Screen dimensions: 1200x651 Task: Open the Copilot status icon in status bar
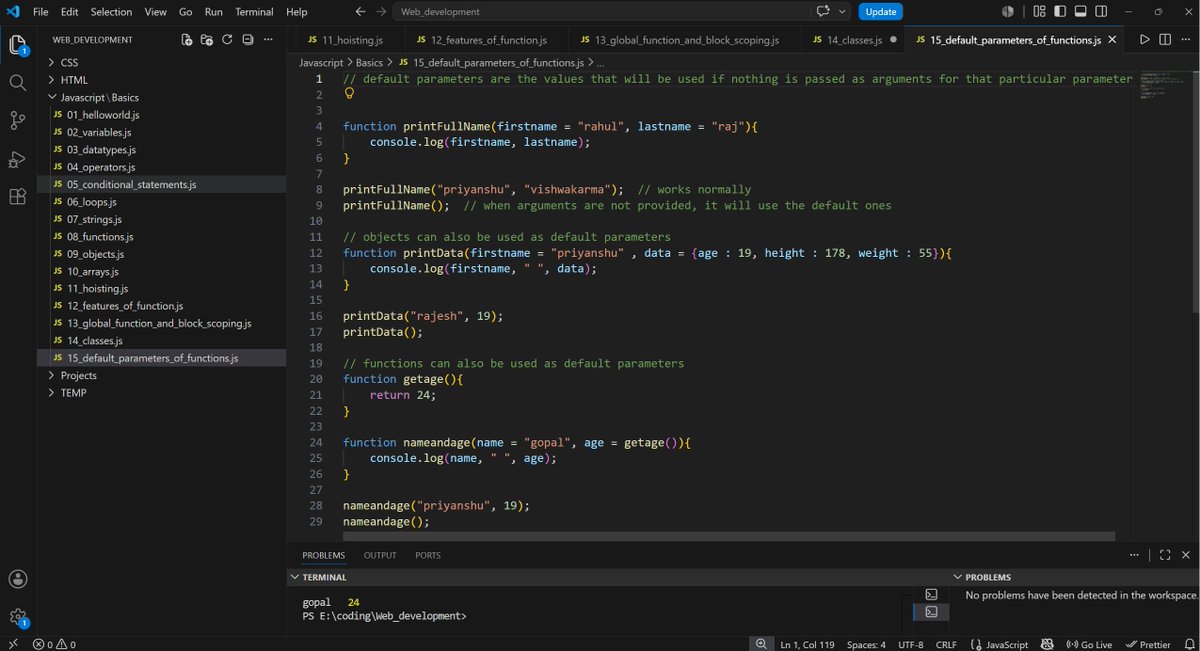(1048, 644)
